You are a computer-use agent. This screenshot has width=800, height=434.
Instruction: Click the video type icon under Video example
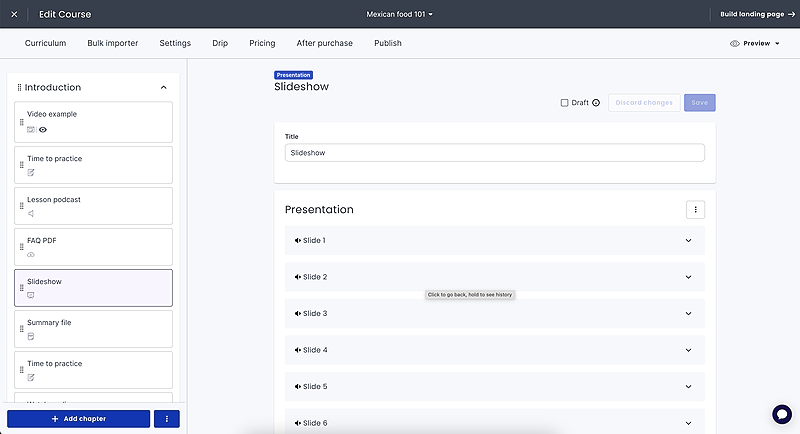tap(31, 130)
